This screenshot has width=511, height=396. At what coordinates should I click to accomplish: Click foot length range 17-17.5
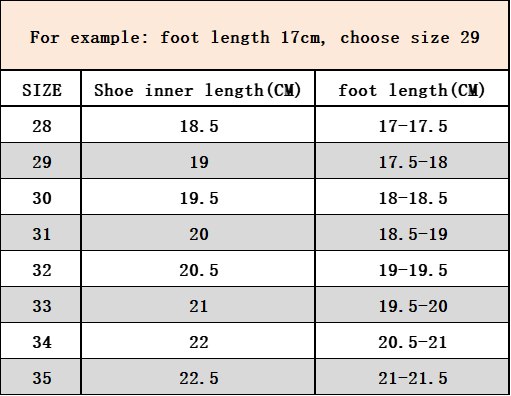tap(412, 125)
